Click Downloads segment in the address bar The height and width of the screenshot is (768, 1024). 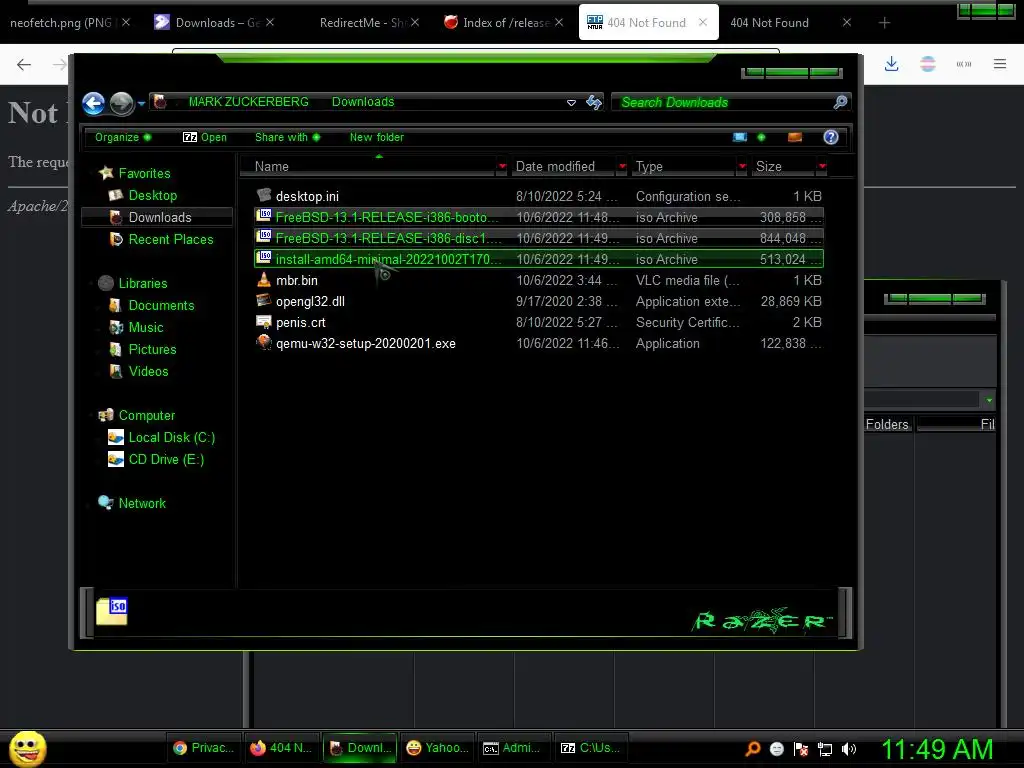[363, 102]
